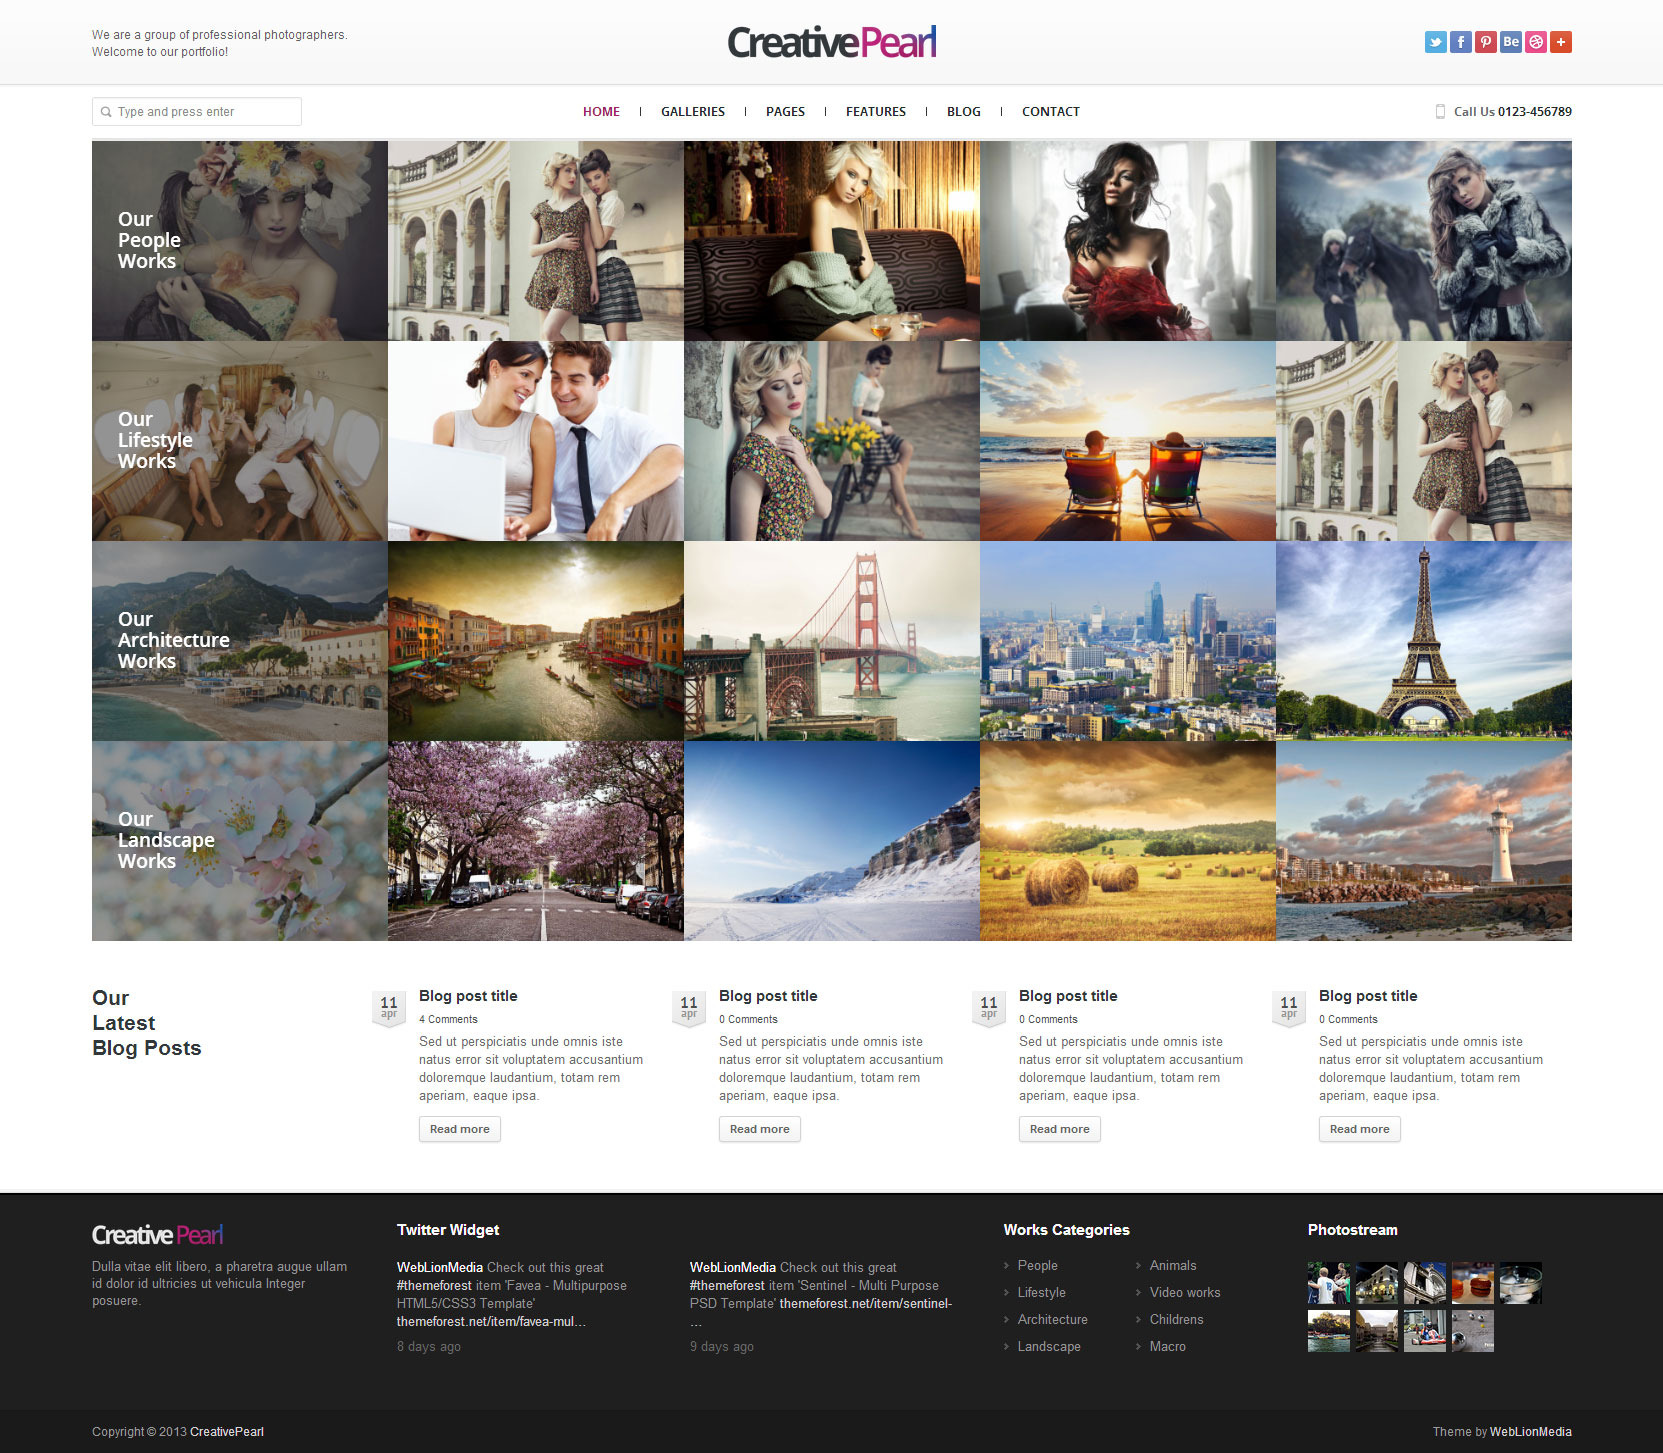This screenshot has height=1453, width=1663.
Task: Select the CONTACT navigation link
Action: 1050,112
